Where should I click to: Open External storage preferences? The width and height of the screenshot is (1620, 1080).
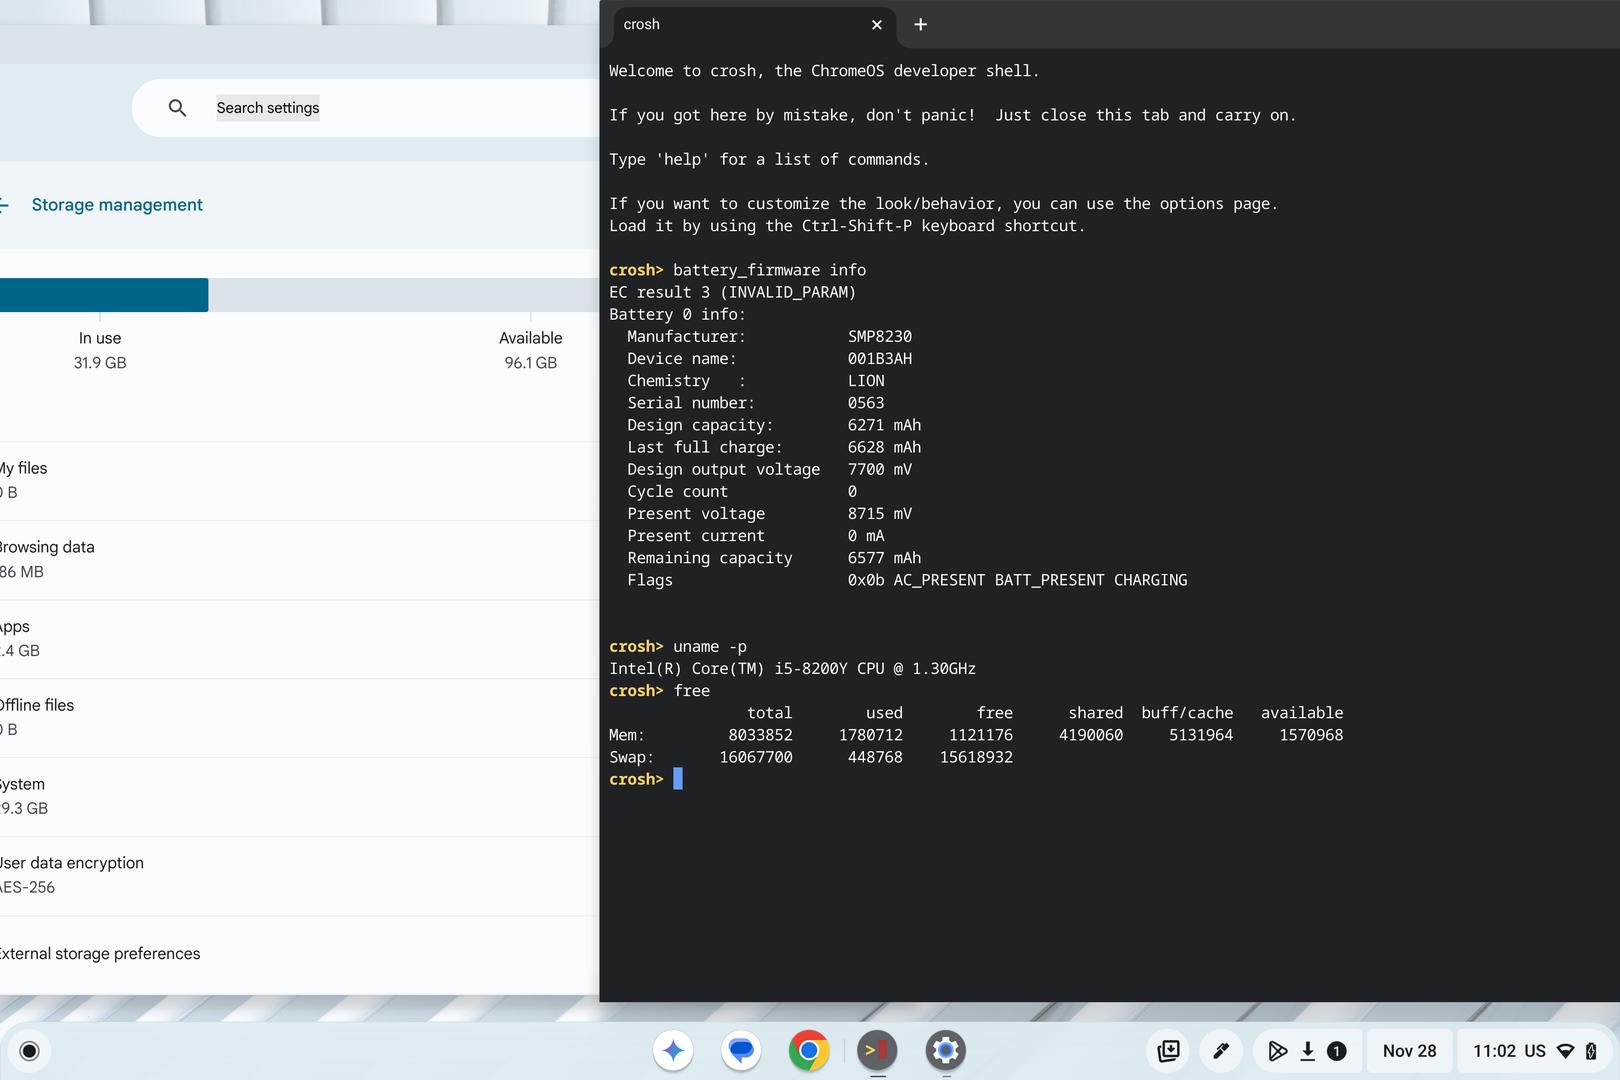pyautogui.click(x=299, y=954)
